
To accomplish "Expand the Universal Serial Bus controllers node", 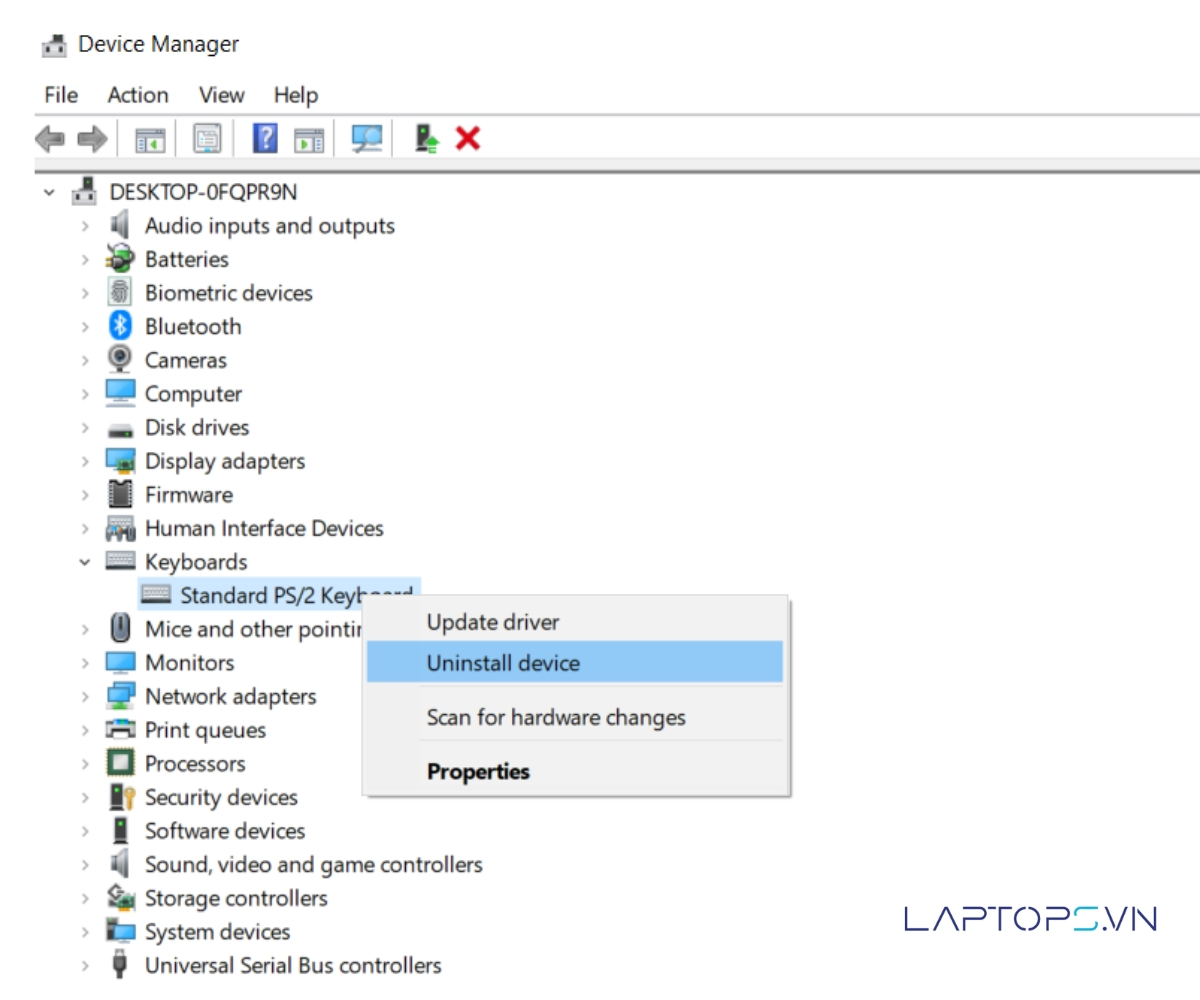I will tap(85, 966).
